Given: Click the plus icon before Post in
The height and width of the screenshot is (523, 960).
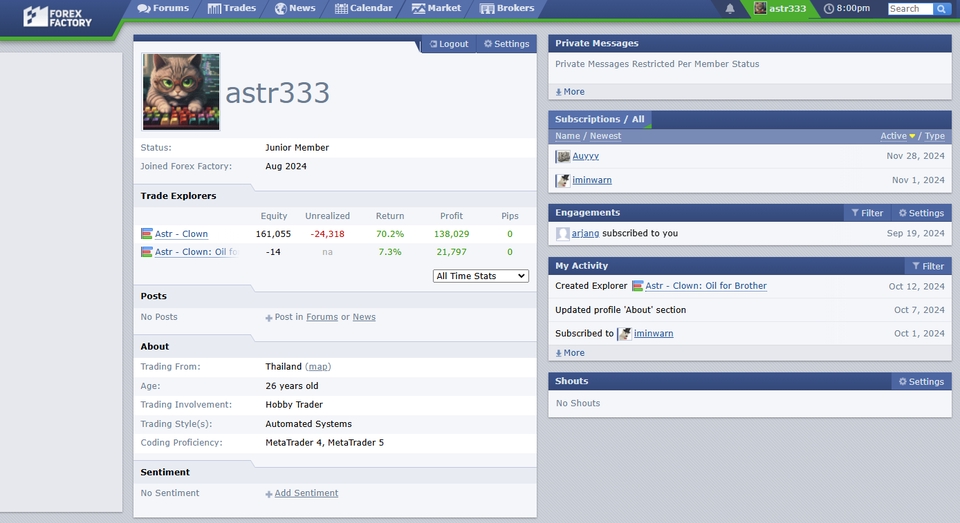Looking at the screenshot, I should click(x=269, y=318).
